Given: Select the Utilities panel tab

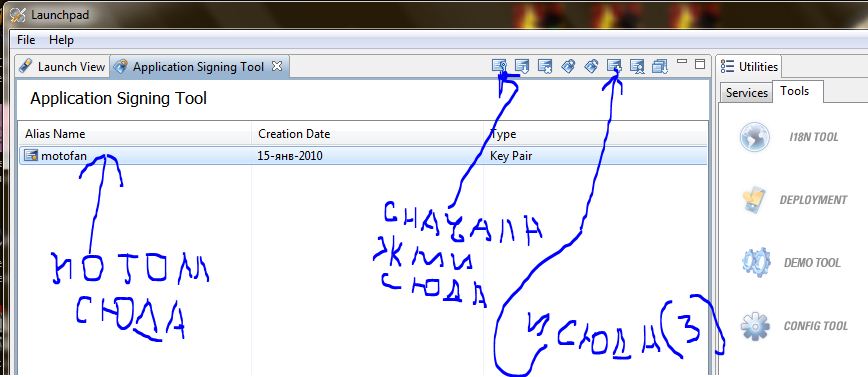Looking at the screenshot, I should click(750, 67).
